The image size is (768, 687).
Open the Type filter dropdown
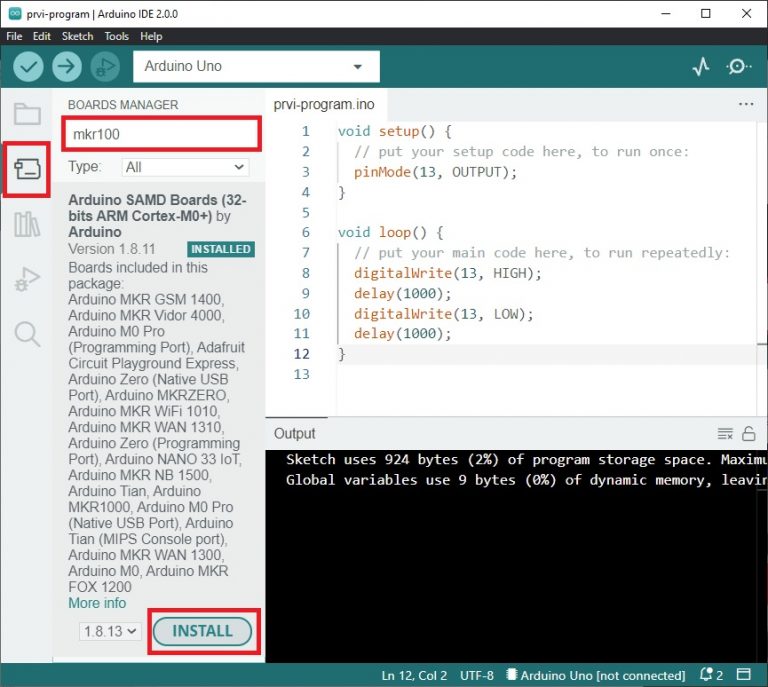[185, 167]
